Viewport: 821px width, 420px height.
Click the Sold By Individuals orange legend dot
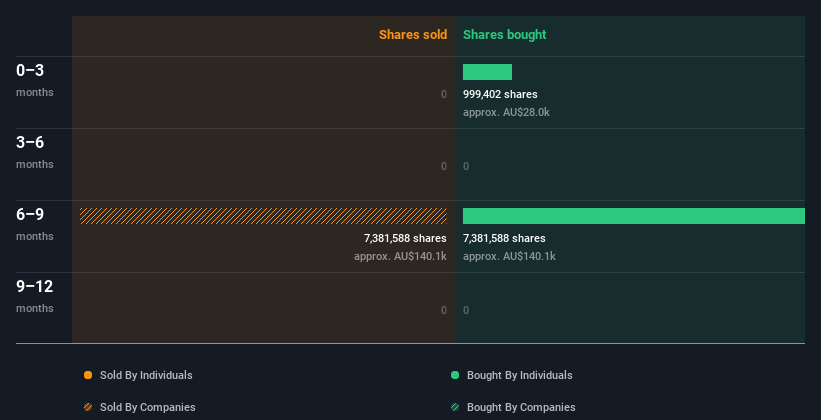[x=88, y=375]
